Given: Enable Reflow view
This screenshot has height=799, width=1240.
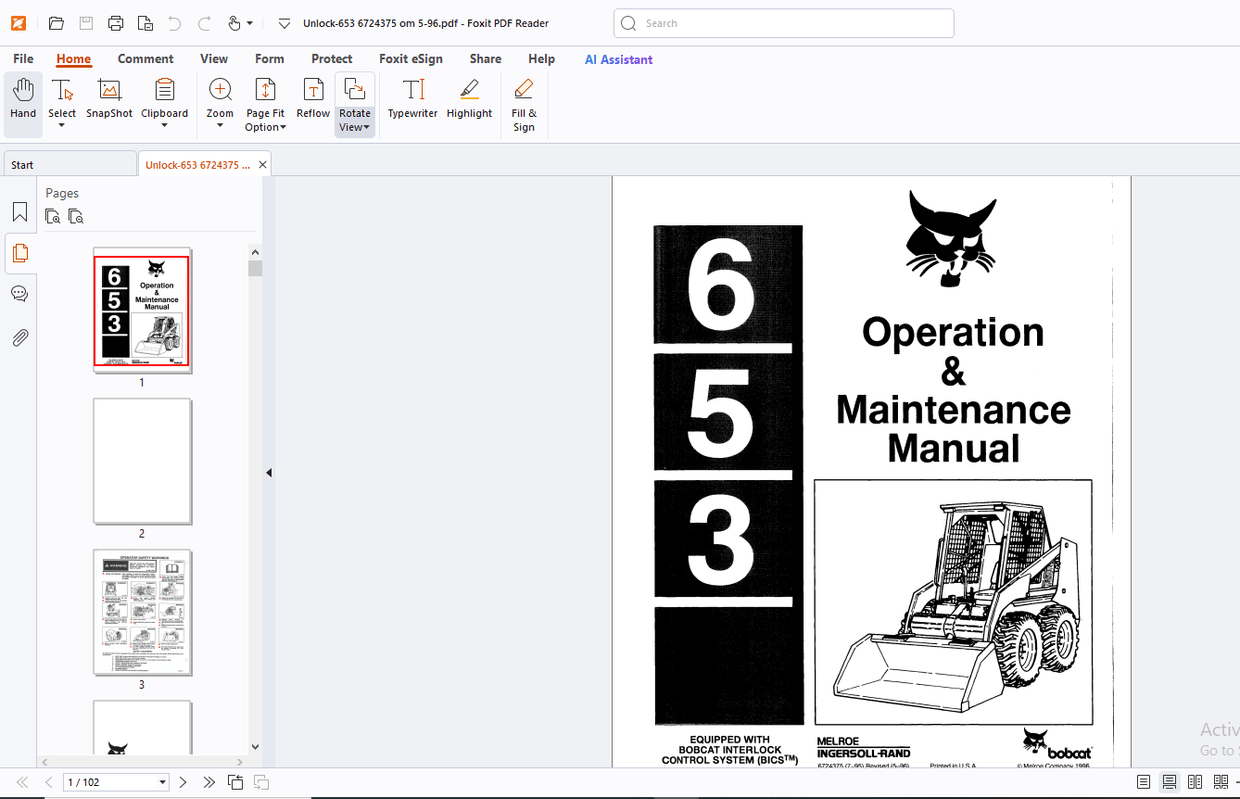Looking at the screenshot, I should coord(313,100).
